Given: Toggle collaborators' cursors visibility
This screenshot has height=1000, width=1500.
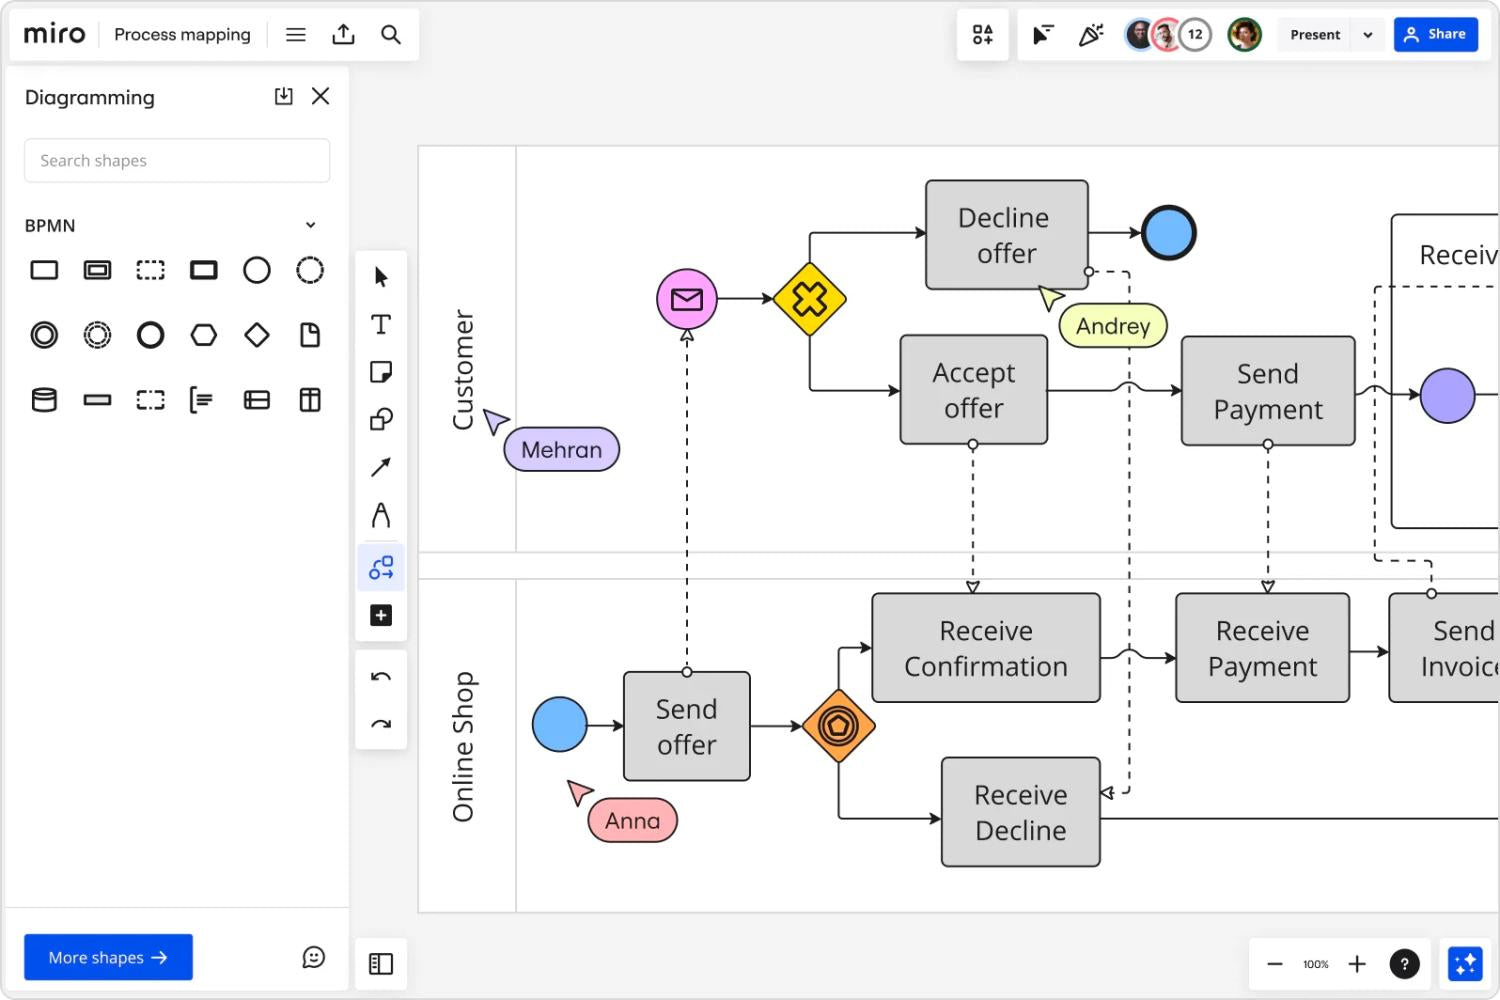Looking at the screenshot, I should 1042,34.
